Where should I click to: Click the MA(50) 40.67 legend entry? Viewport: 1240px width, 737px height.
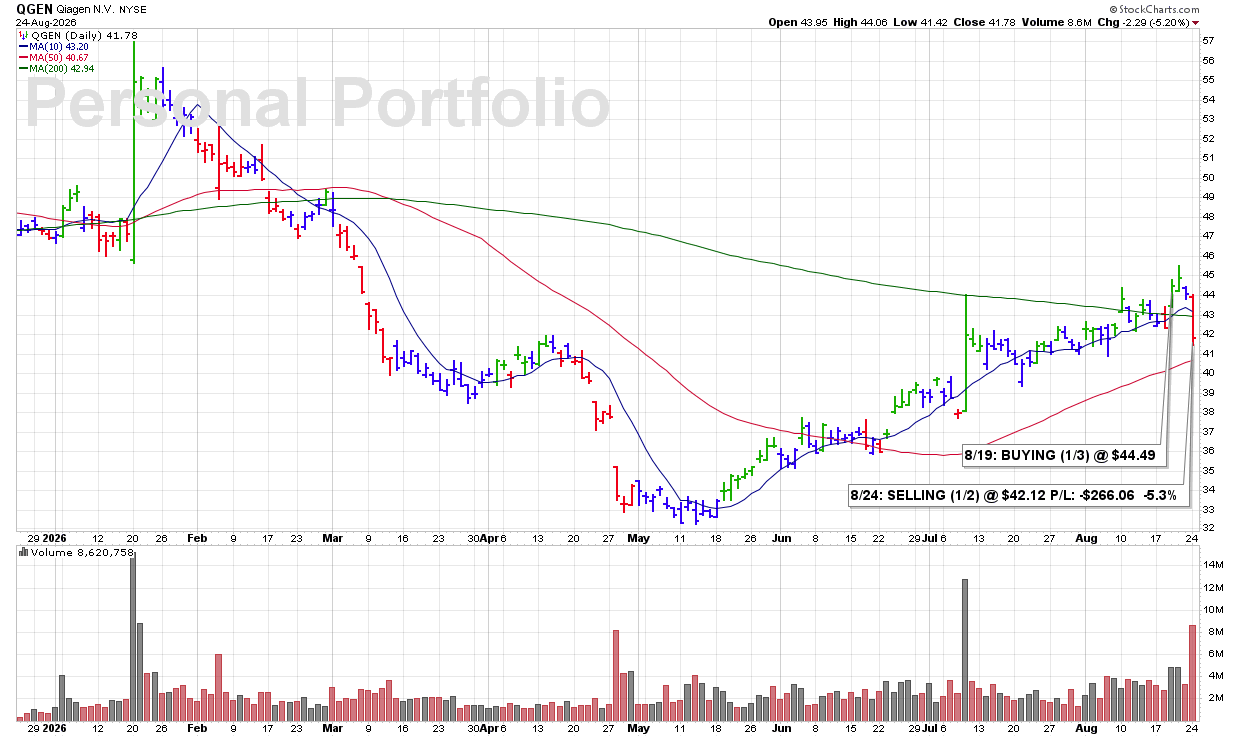[55, 57]
